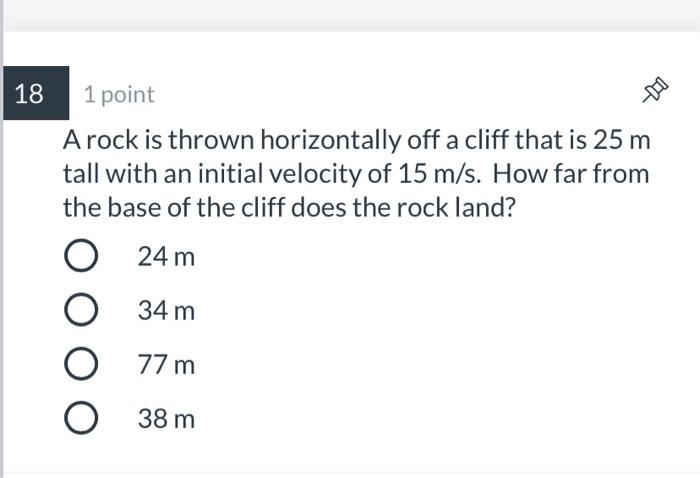Click the '1 point' label
Image resolution: width=700 pixels, height=478 pixels.
click(x=119, y=95)
